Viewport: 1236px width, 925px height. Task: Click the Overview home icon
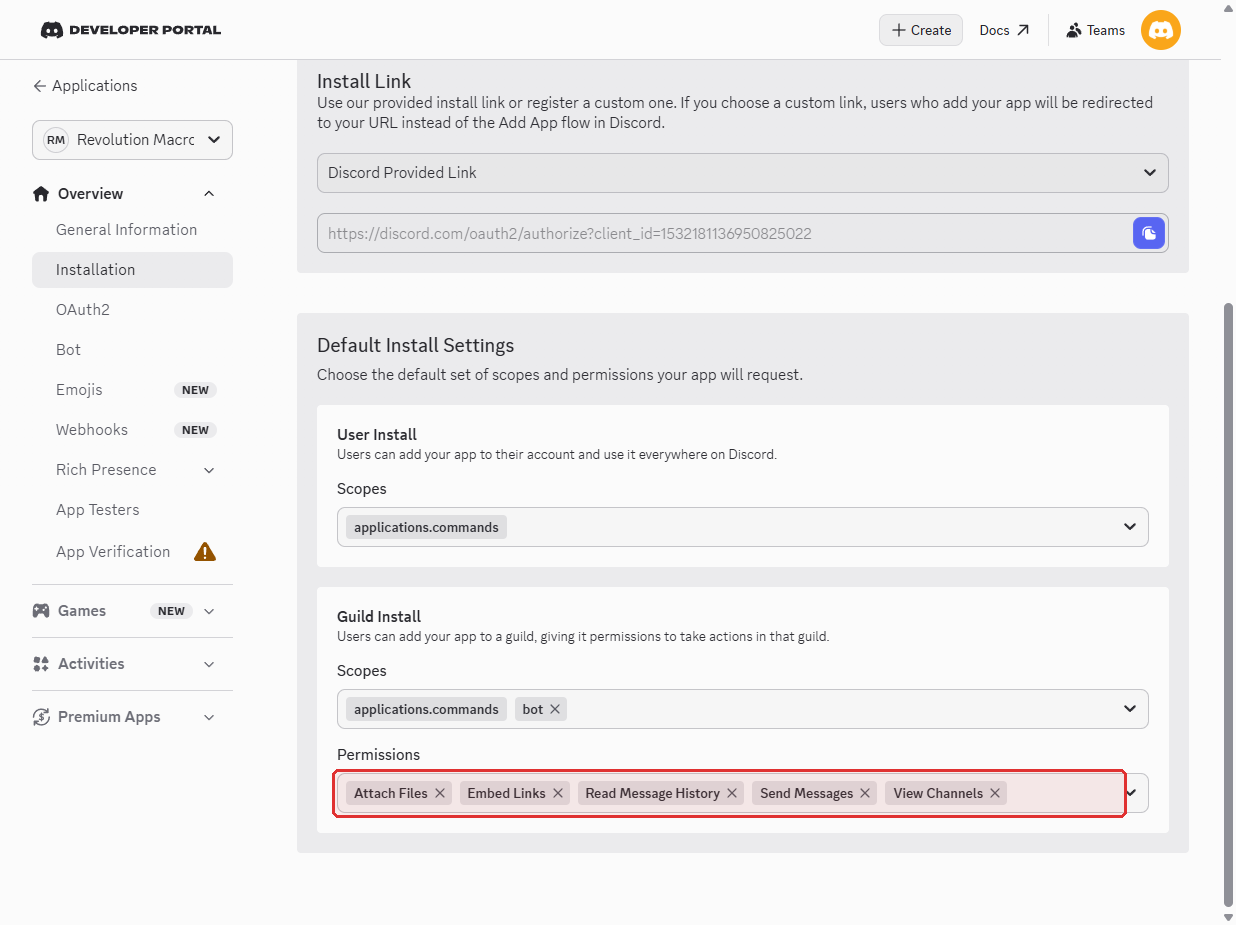tap(41, 193)
